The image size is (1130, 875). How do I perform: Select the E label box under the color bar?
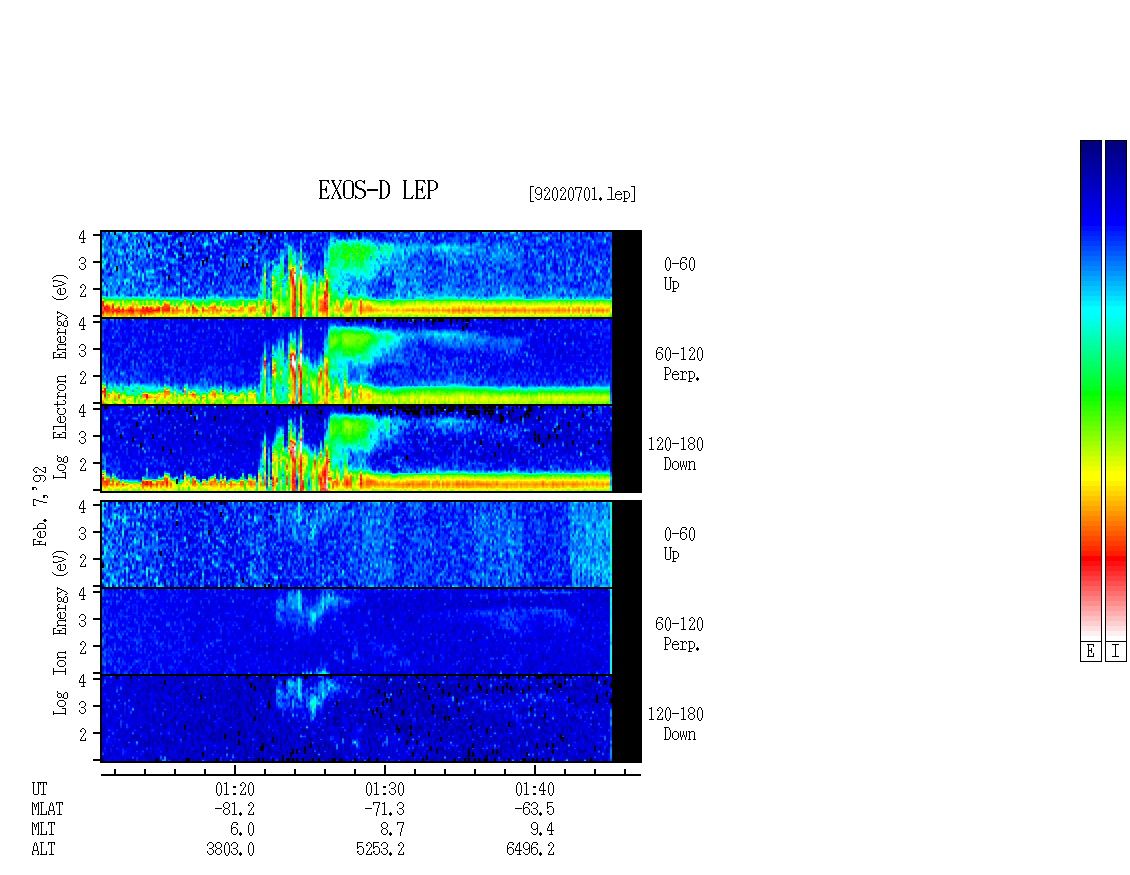coord(1090,652)
